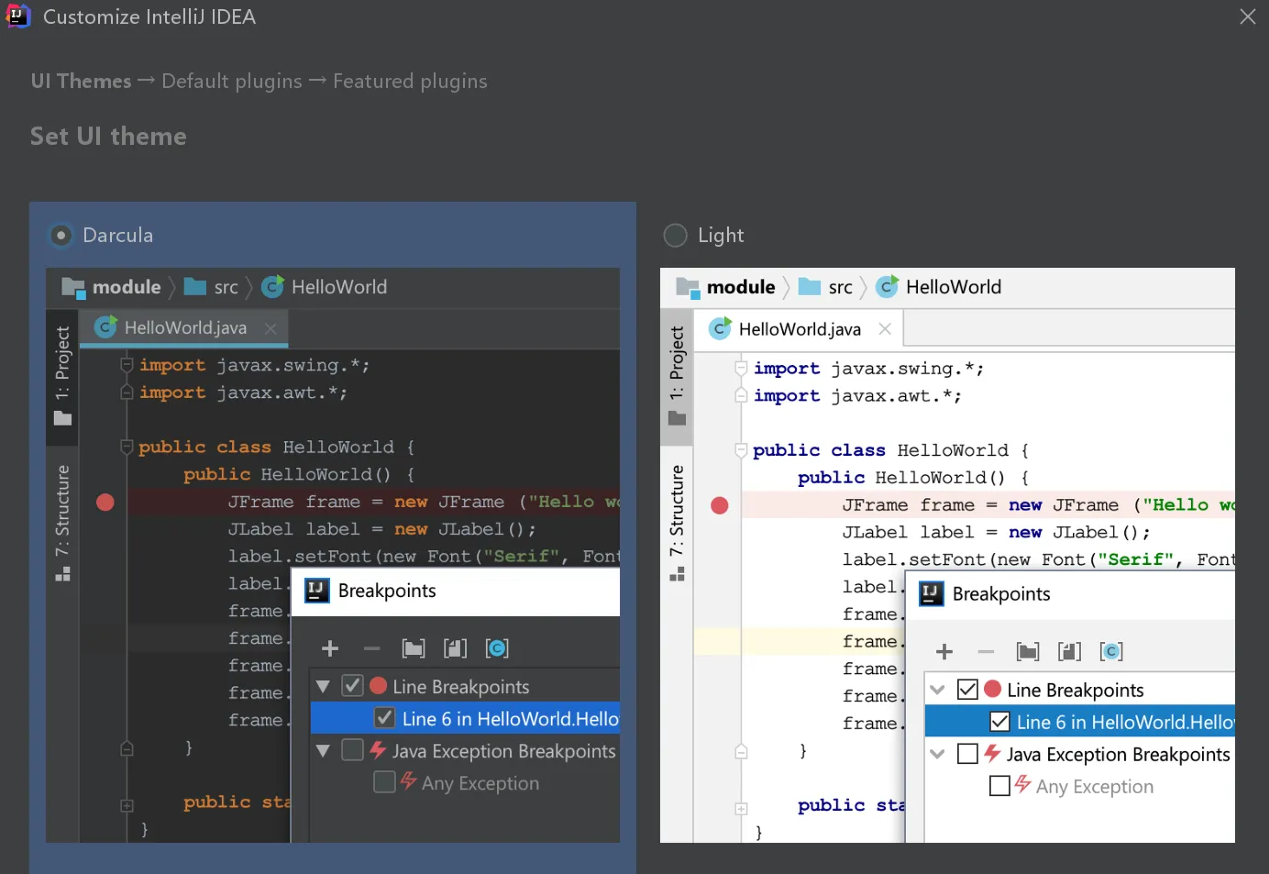The width and height of the screenshot is (1269, 874).
Task: Click the Darcula theme preview image
Action: [333, 555]
